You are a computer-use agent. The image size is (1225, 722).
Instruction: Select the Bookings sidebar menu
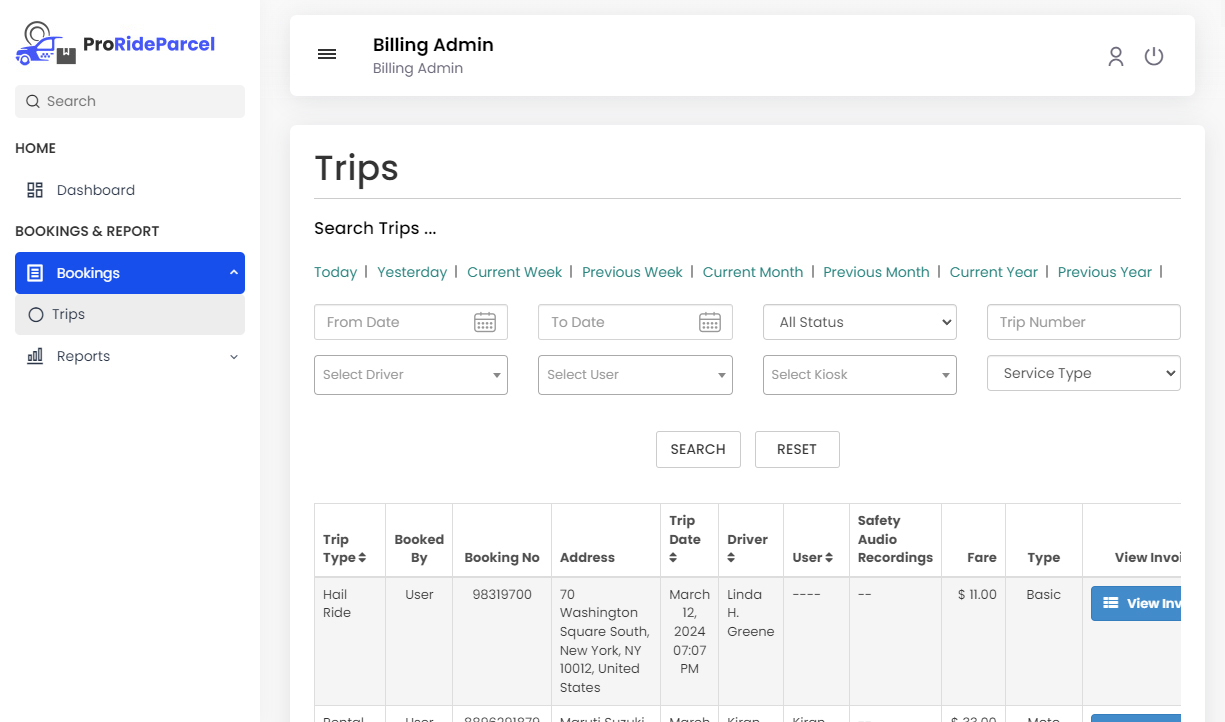point(130,273)
